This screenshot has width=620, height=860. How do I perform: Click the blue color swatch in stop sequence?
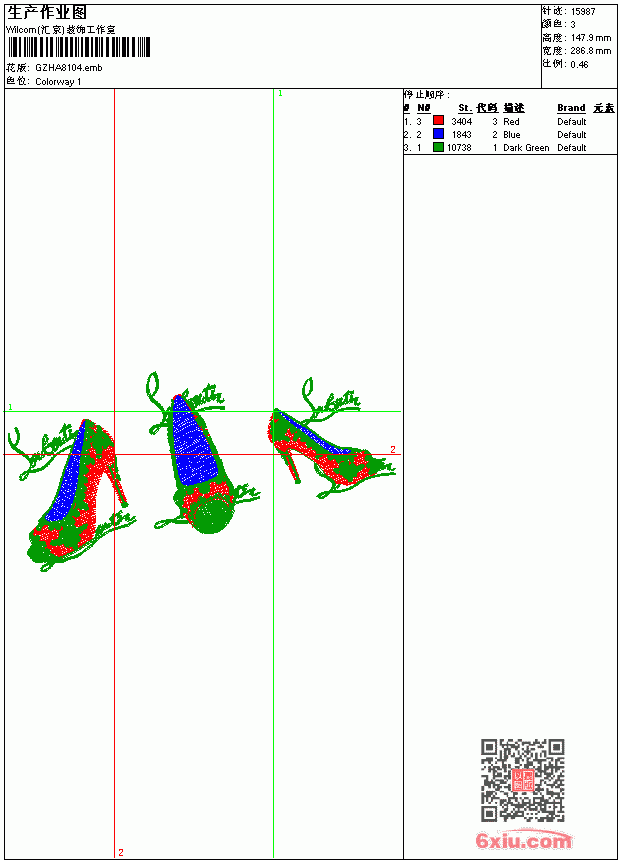click(x=438, y=133)
